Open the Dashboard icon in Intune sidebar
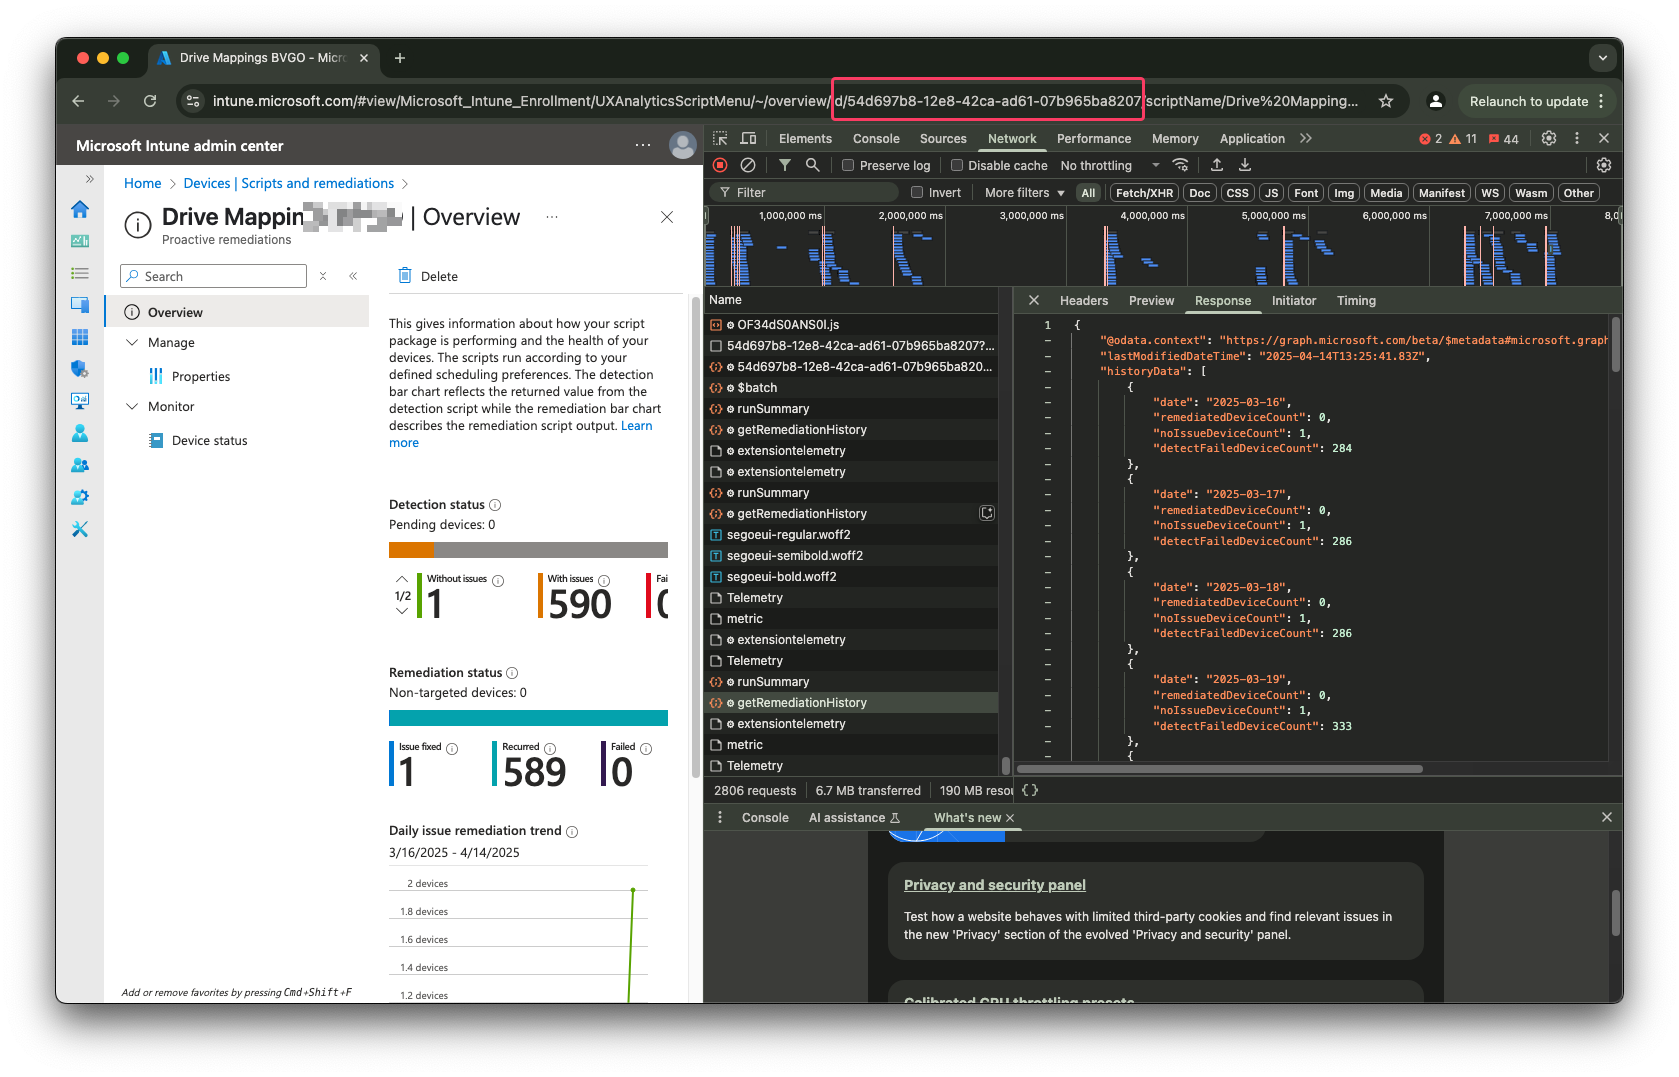 tap(80, 241)
